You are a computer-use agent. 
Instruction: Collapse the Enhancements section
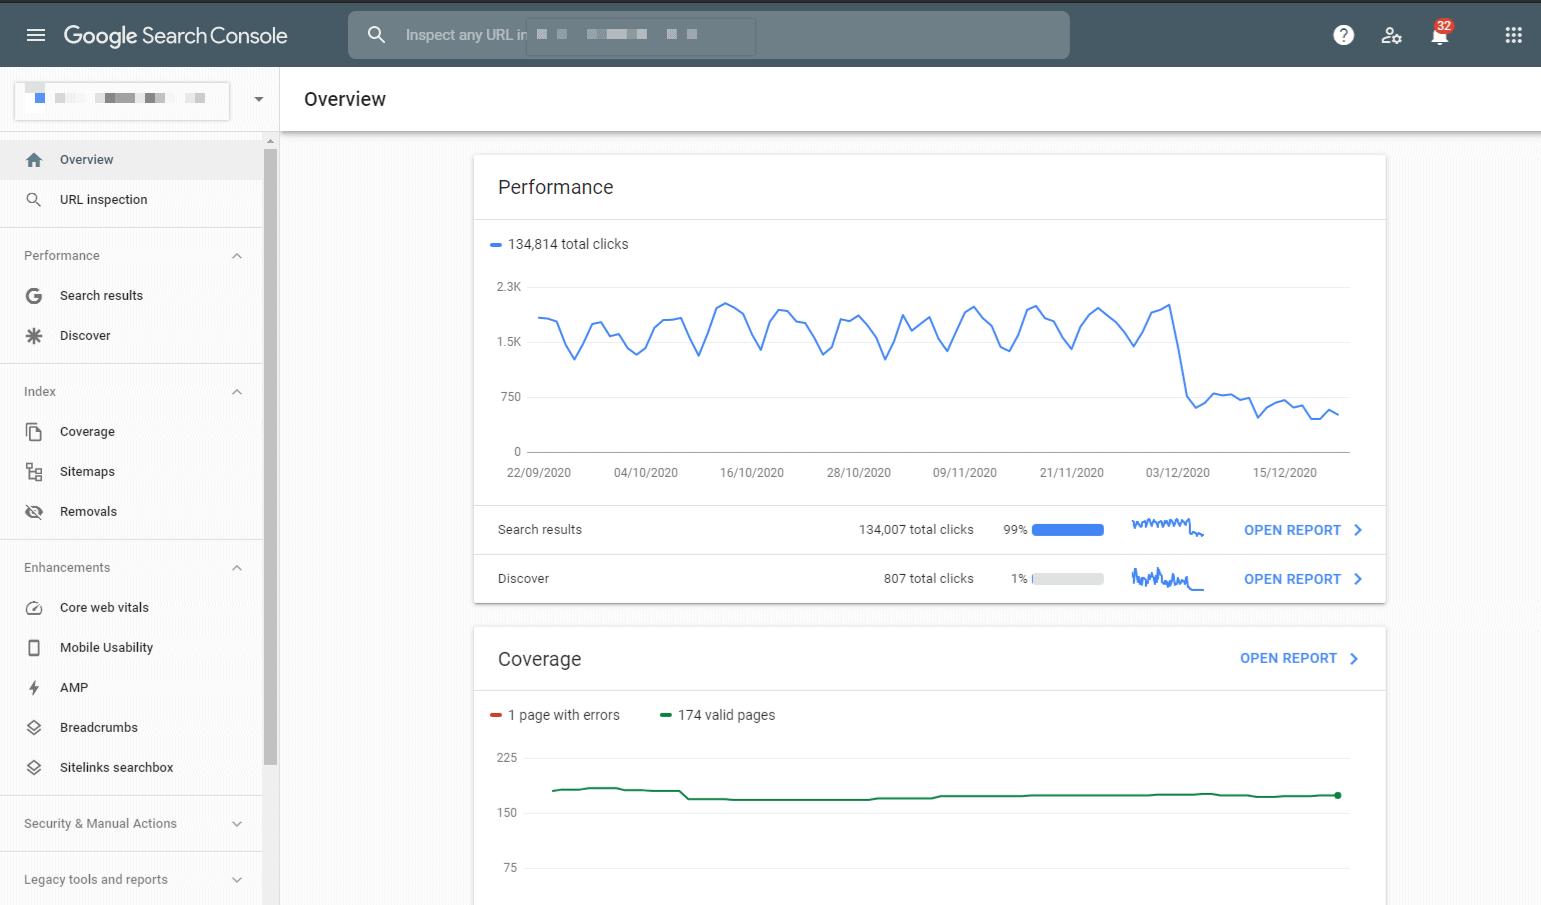237,567
